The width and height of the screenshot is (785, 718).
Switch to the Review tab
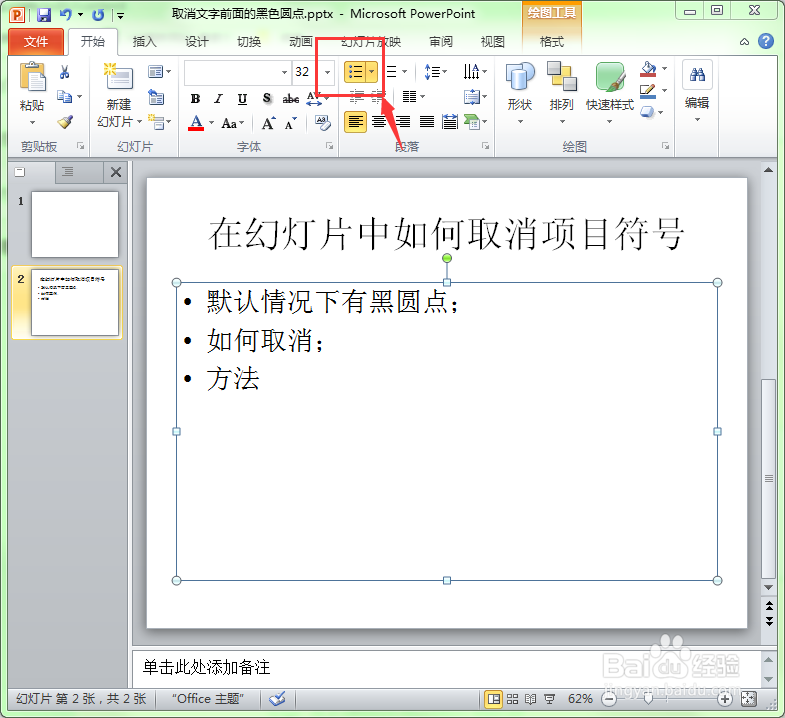tap(441, 42)
